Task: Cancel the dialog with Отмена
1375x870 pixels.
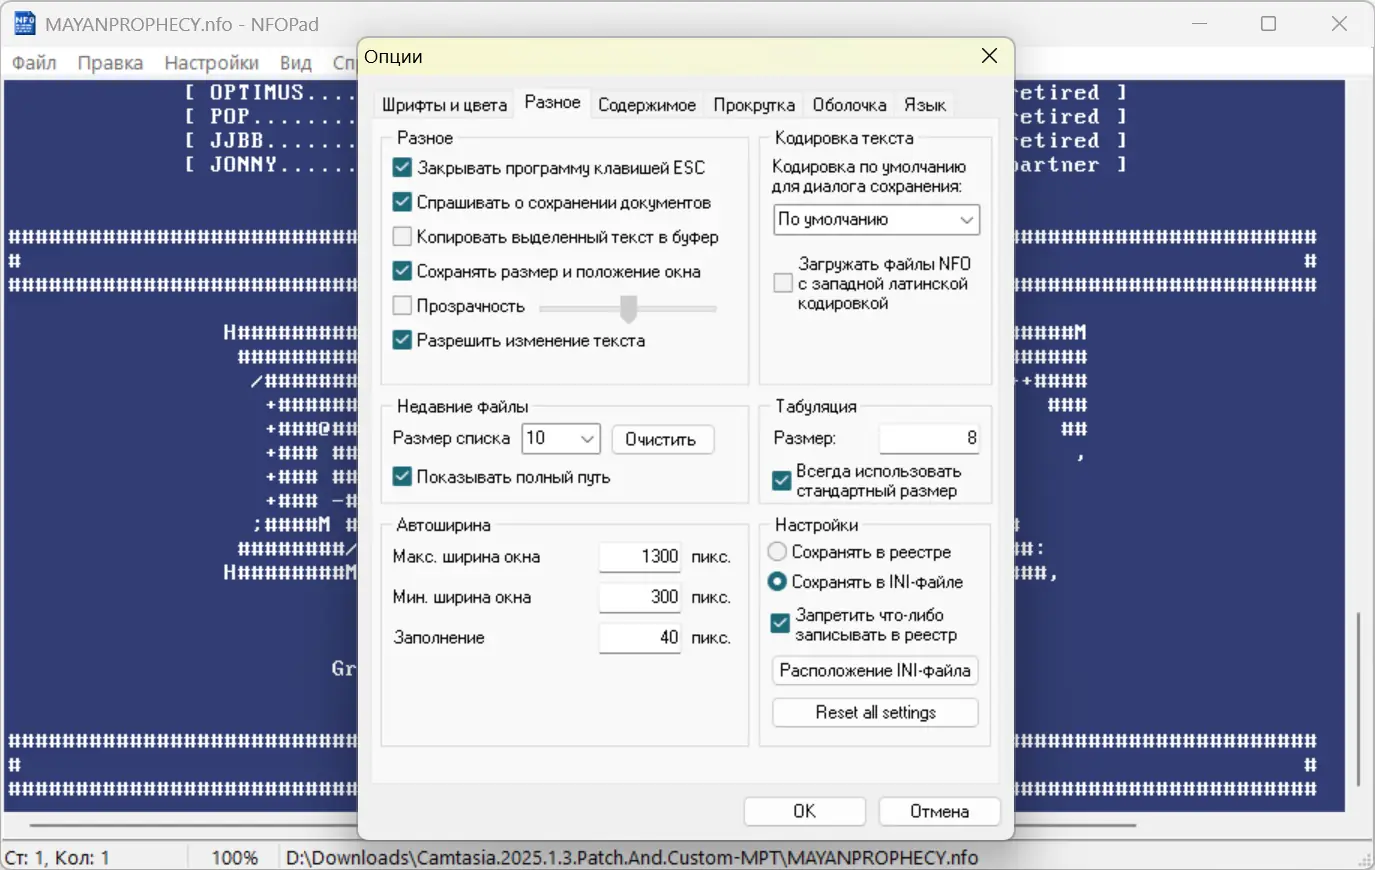Action: (x=939, y=811)
